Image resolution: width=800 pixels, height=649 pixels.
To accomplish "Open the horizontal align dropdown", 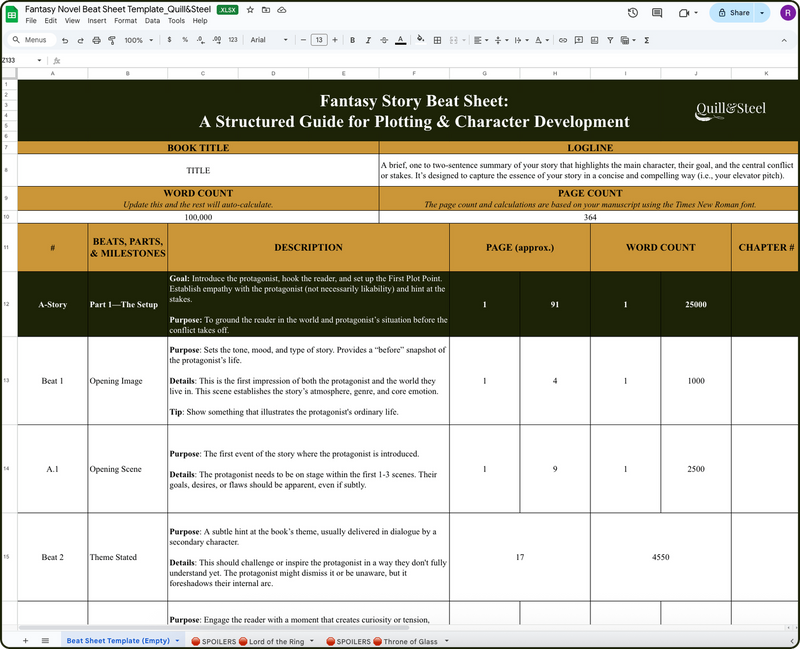I will click(x=481, y=40).
